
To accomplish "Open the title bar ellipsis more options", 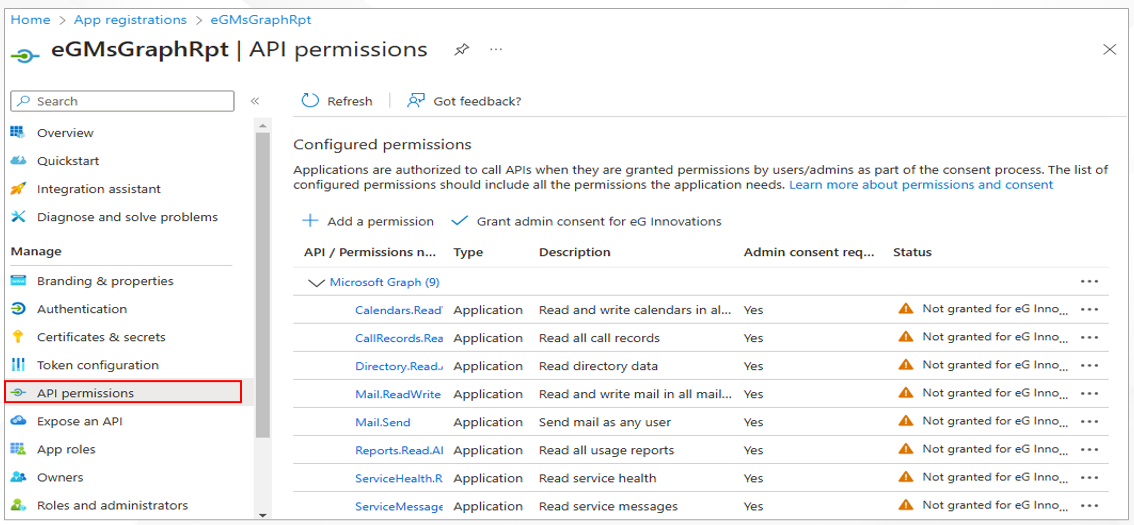I will click(495, 49).
